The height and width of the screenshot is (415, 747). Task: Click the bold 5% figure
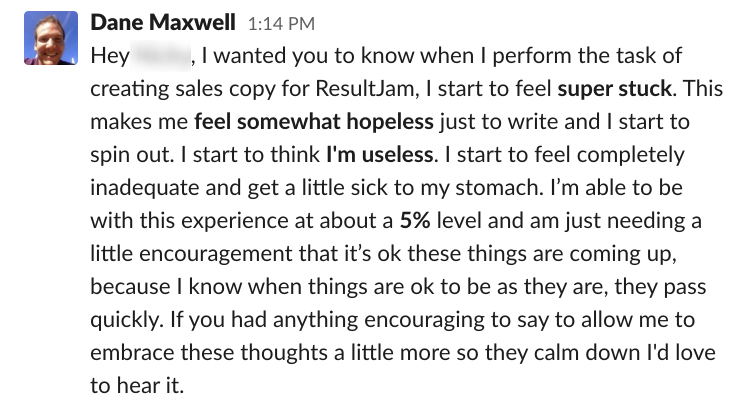click(x=415, y=221)
